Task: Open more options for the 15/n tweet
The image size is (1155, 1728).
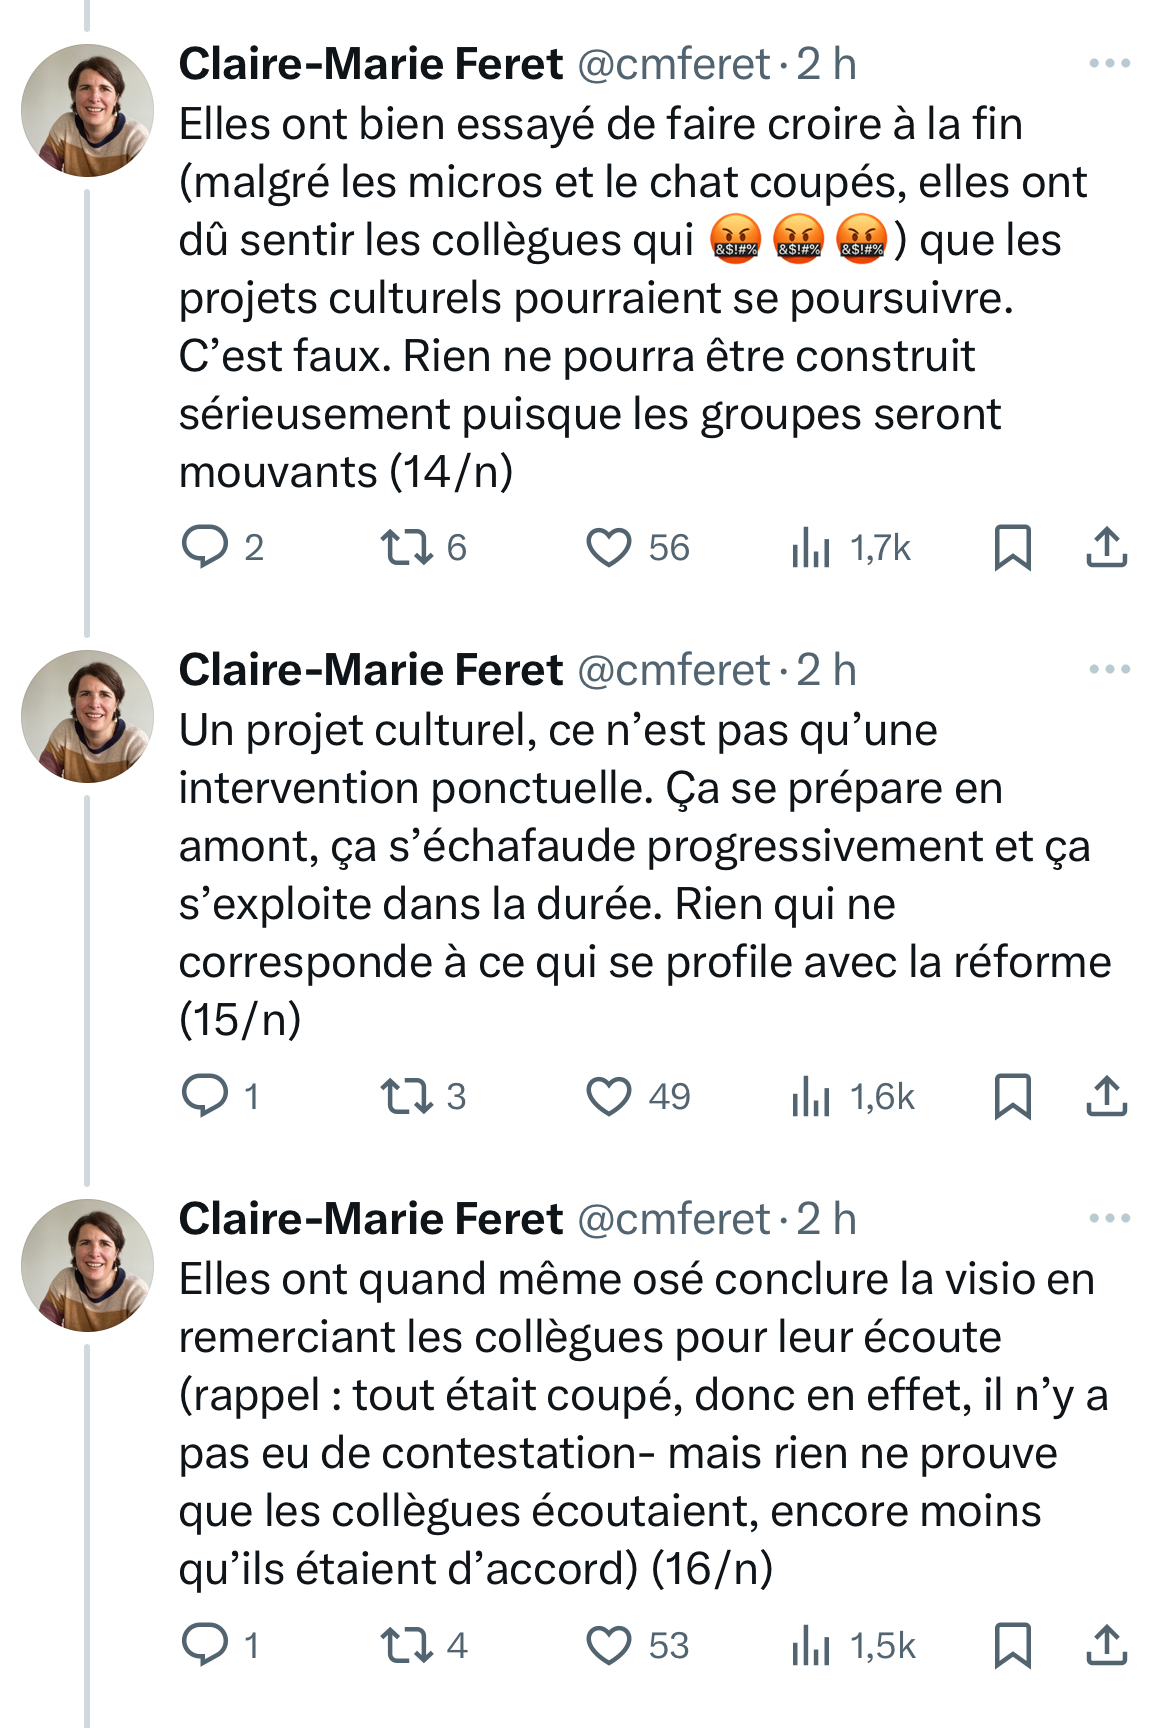Action: [1109, 669]
